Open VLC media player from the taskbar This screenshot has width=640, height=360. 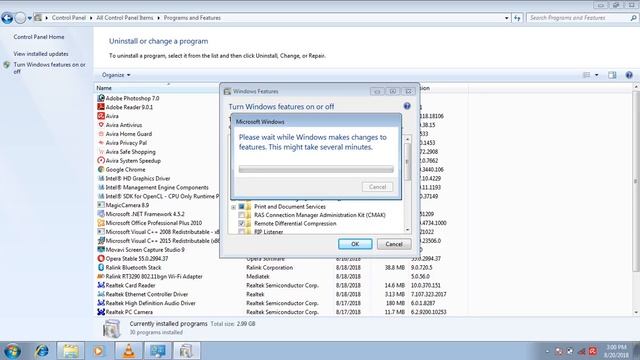coord(129,351)
